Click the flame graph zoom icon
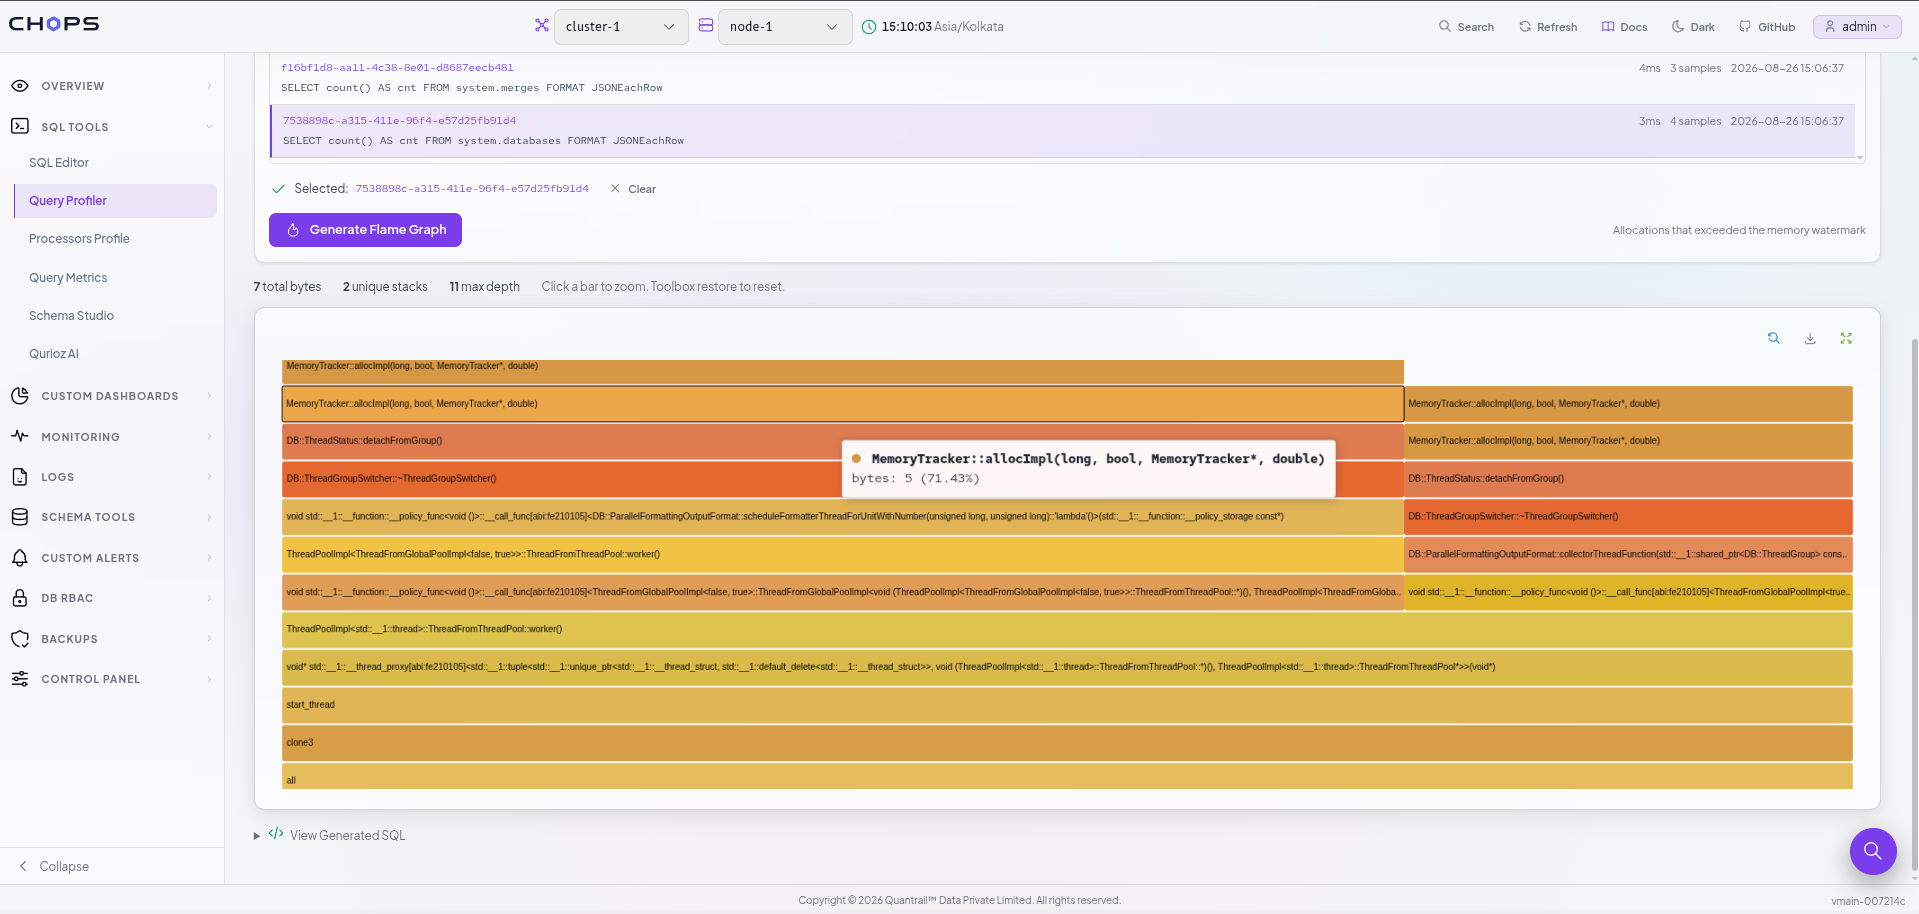1919x914 pixels. (1774, 339)
